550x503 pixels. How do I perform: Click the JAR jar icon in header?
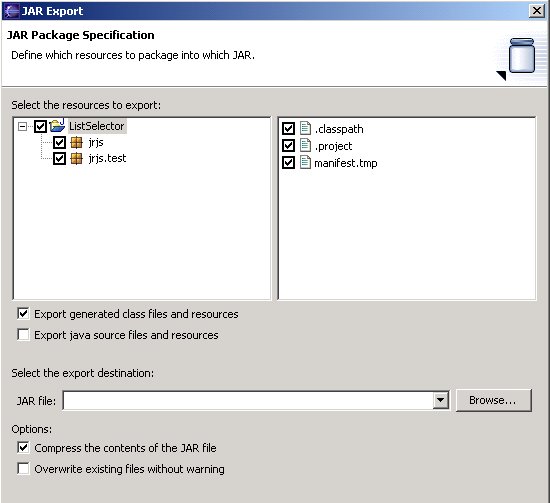(x=521, y=56)
